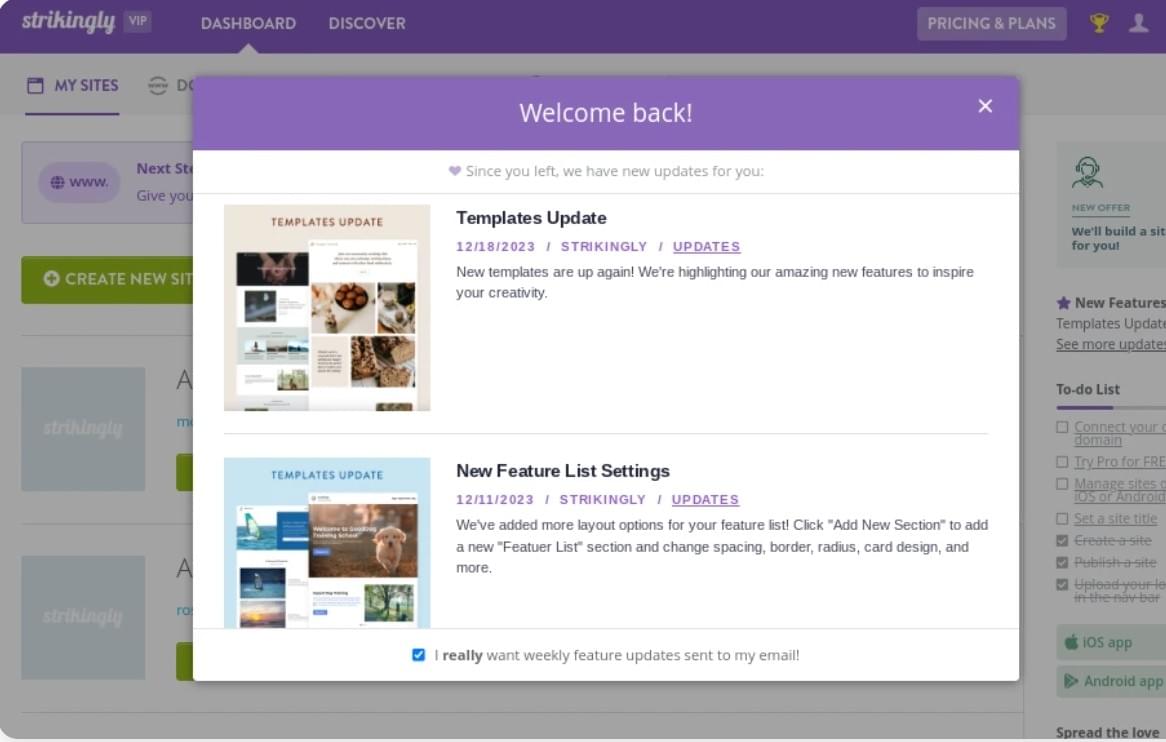1166x742 pixels.
Task: Open the user account icon
Action: 1138,23
